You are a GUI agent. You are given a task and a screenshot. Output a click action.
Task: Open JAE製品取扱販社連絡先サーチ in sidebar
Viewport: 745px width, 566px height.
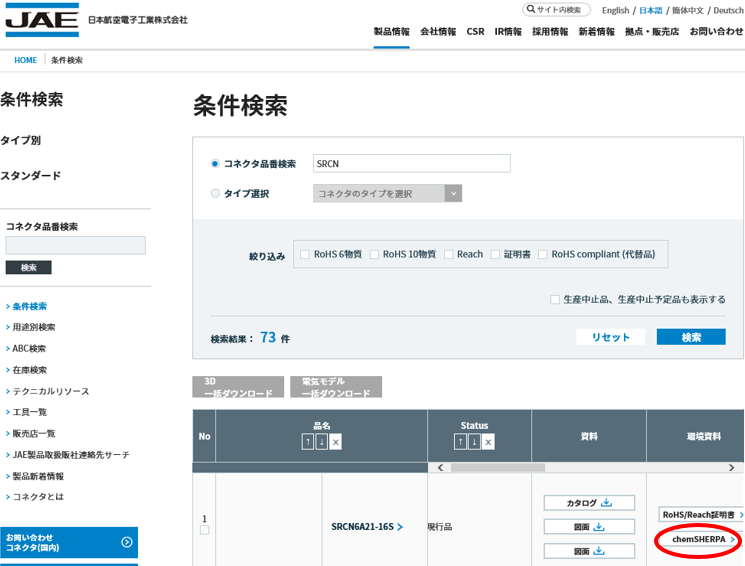70,455
